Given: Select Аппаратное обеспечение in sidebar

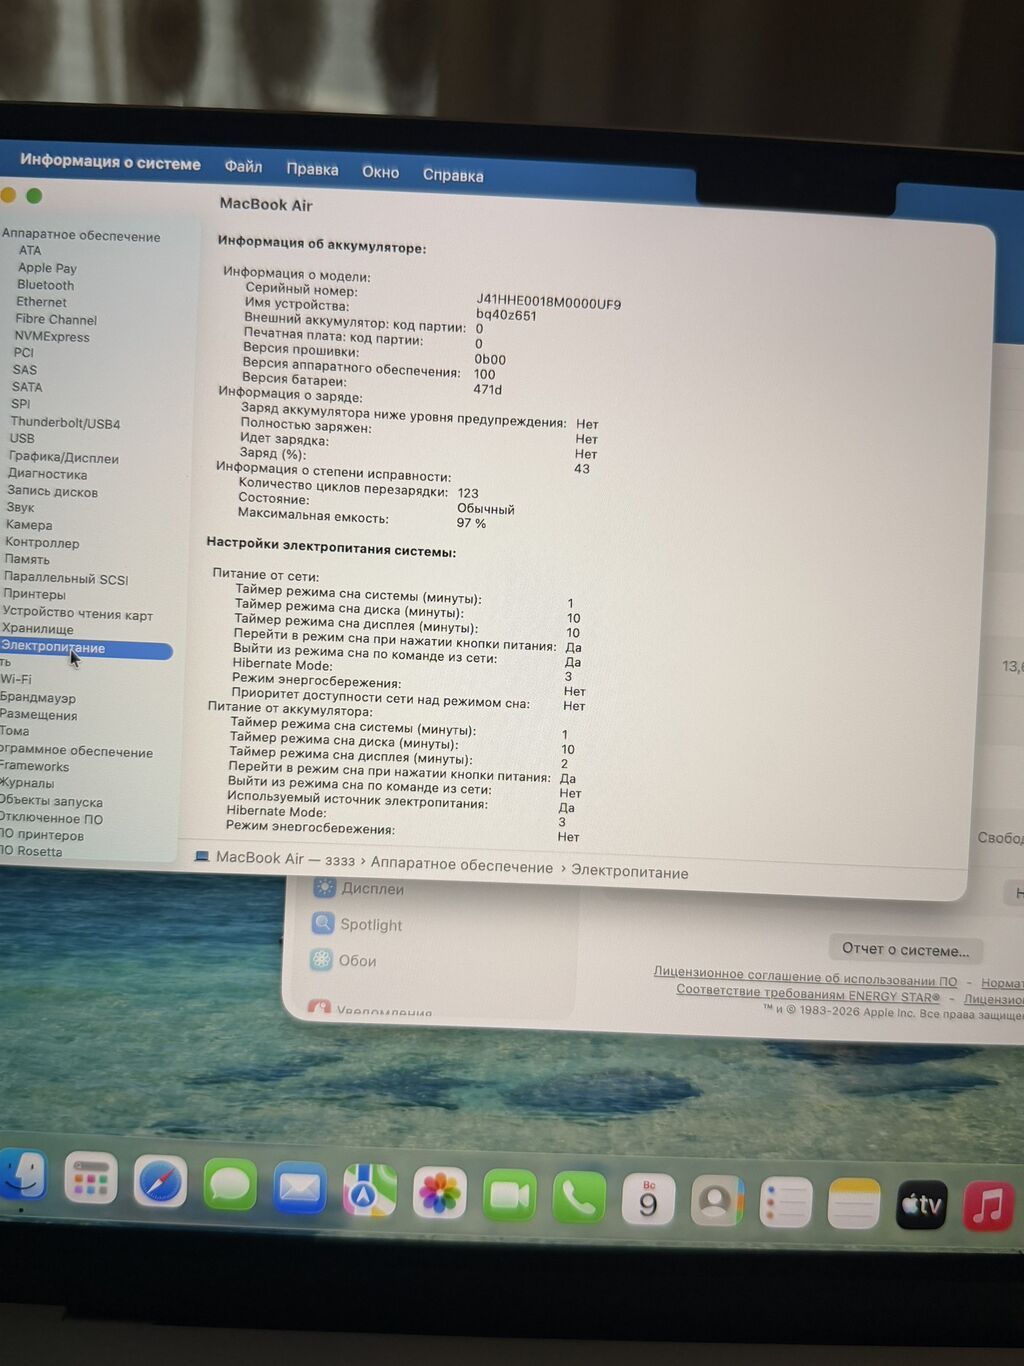Looking at the screenshot, I should click(81, 235).
